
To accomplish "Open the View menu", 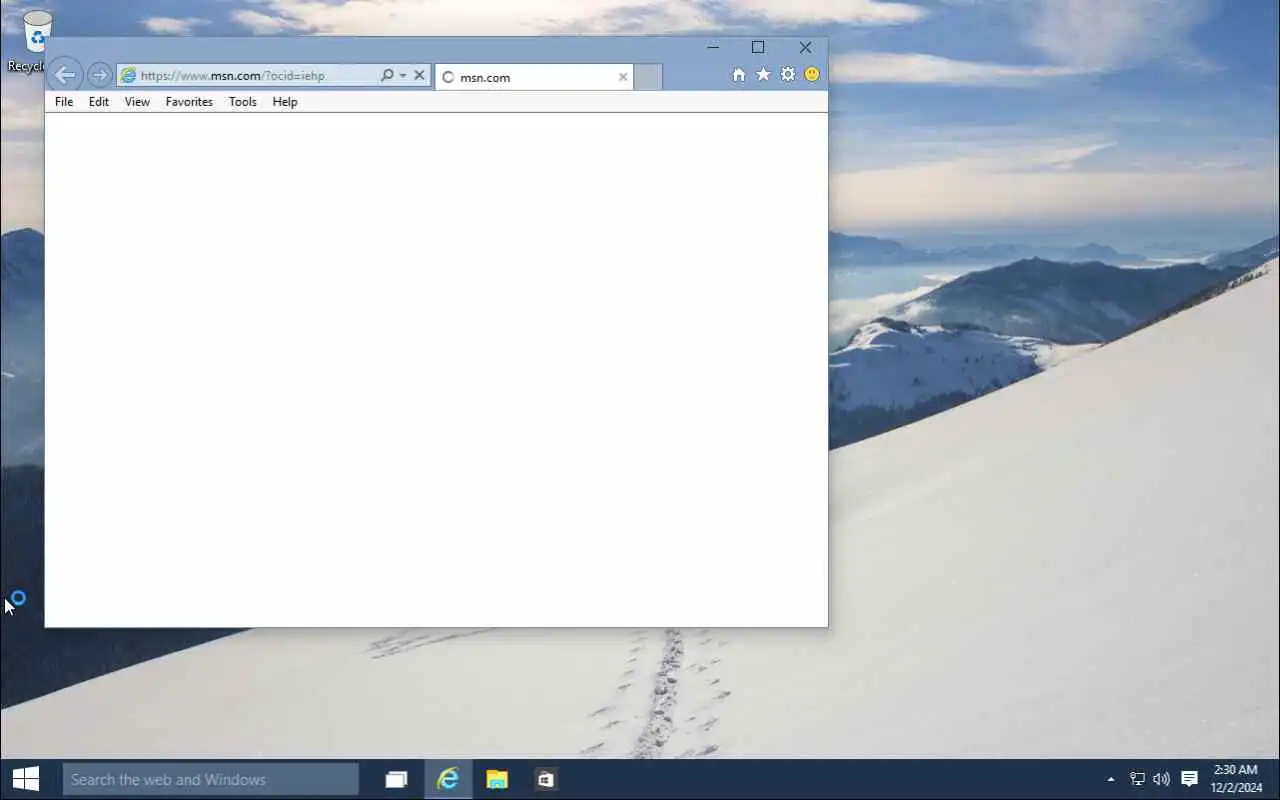I will (137, 102).
